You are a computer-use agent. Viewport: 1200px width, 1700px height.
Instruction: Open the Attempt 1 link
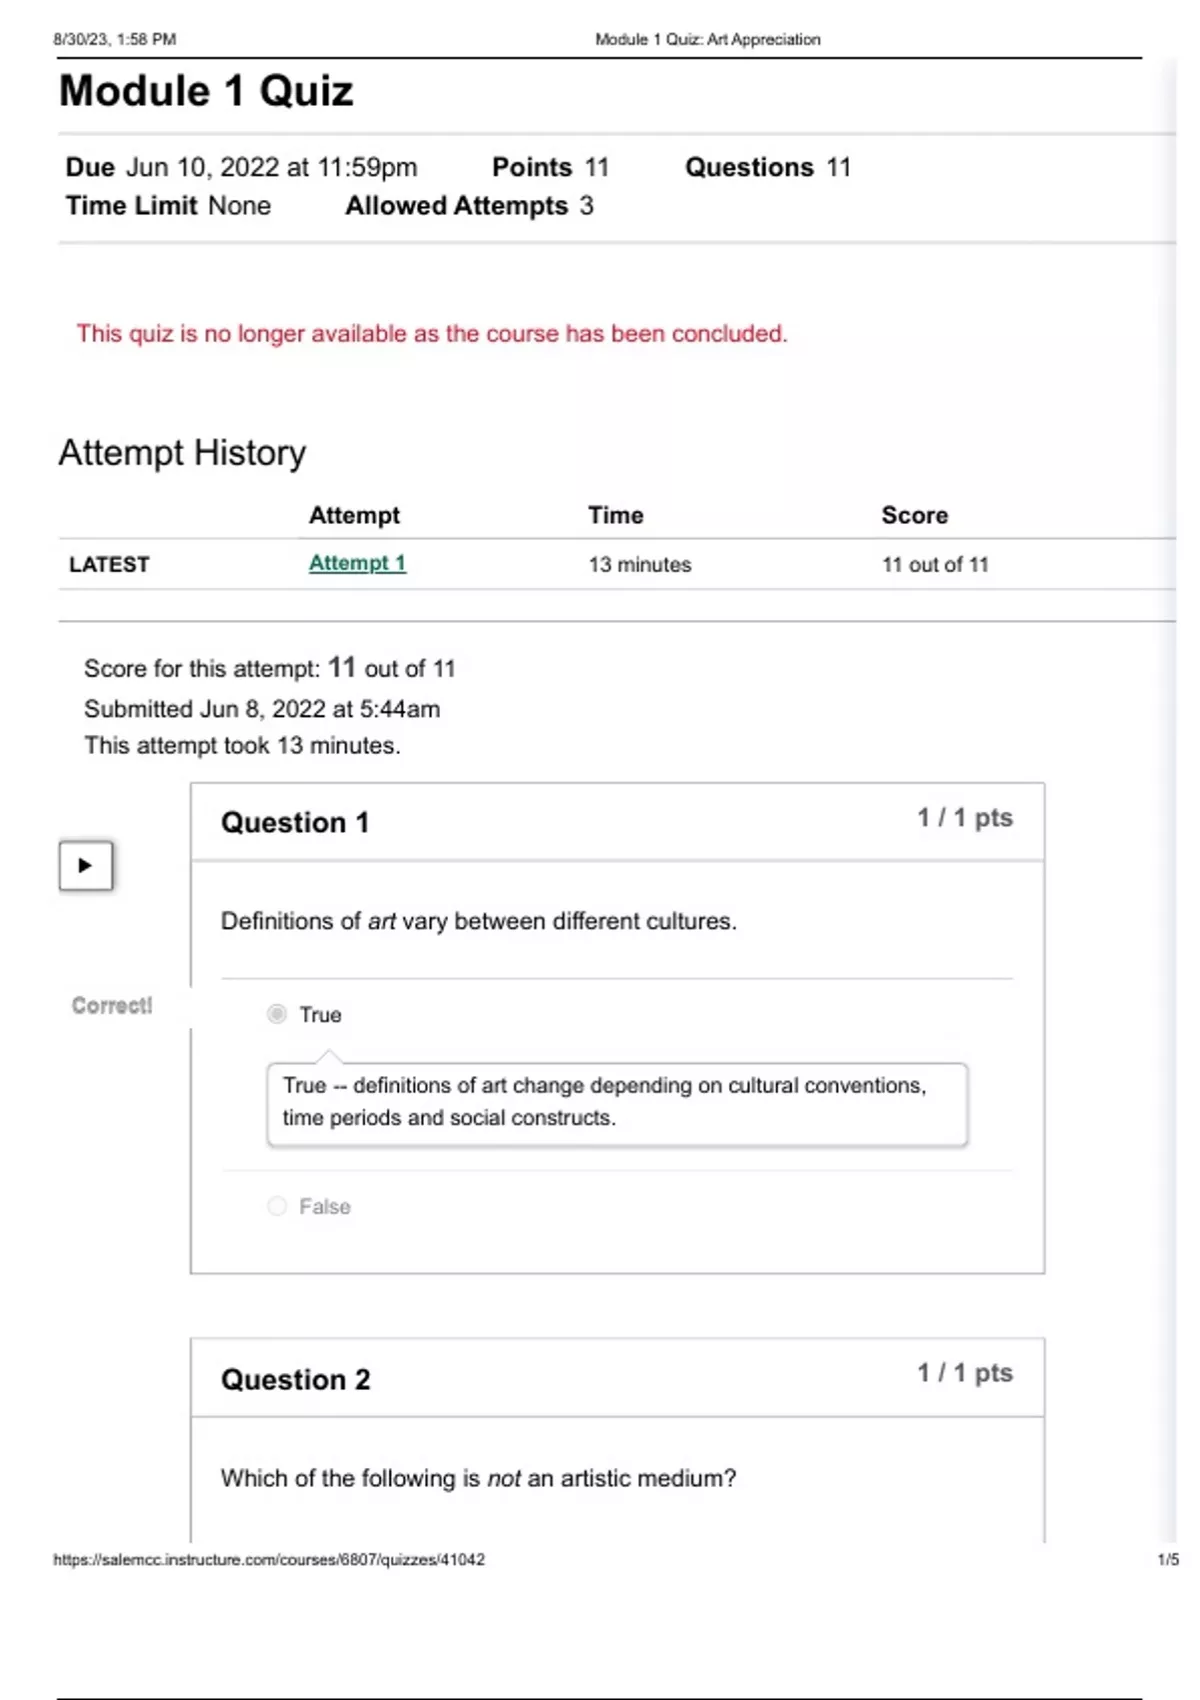point(357,563)
